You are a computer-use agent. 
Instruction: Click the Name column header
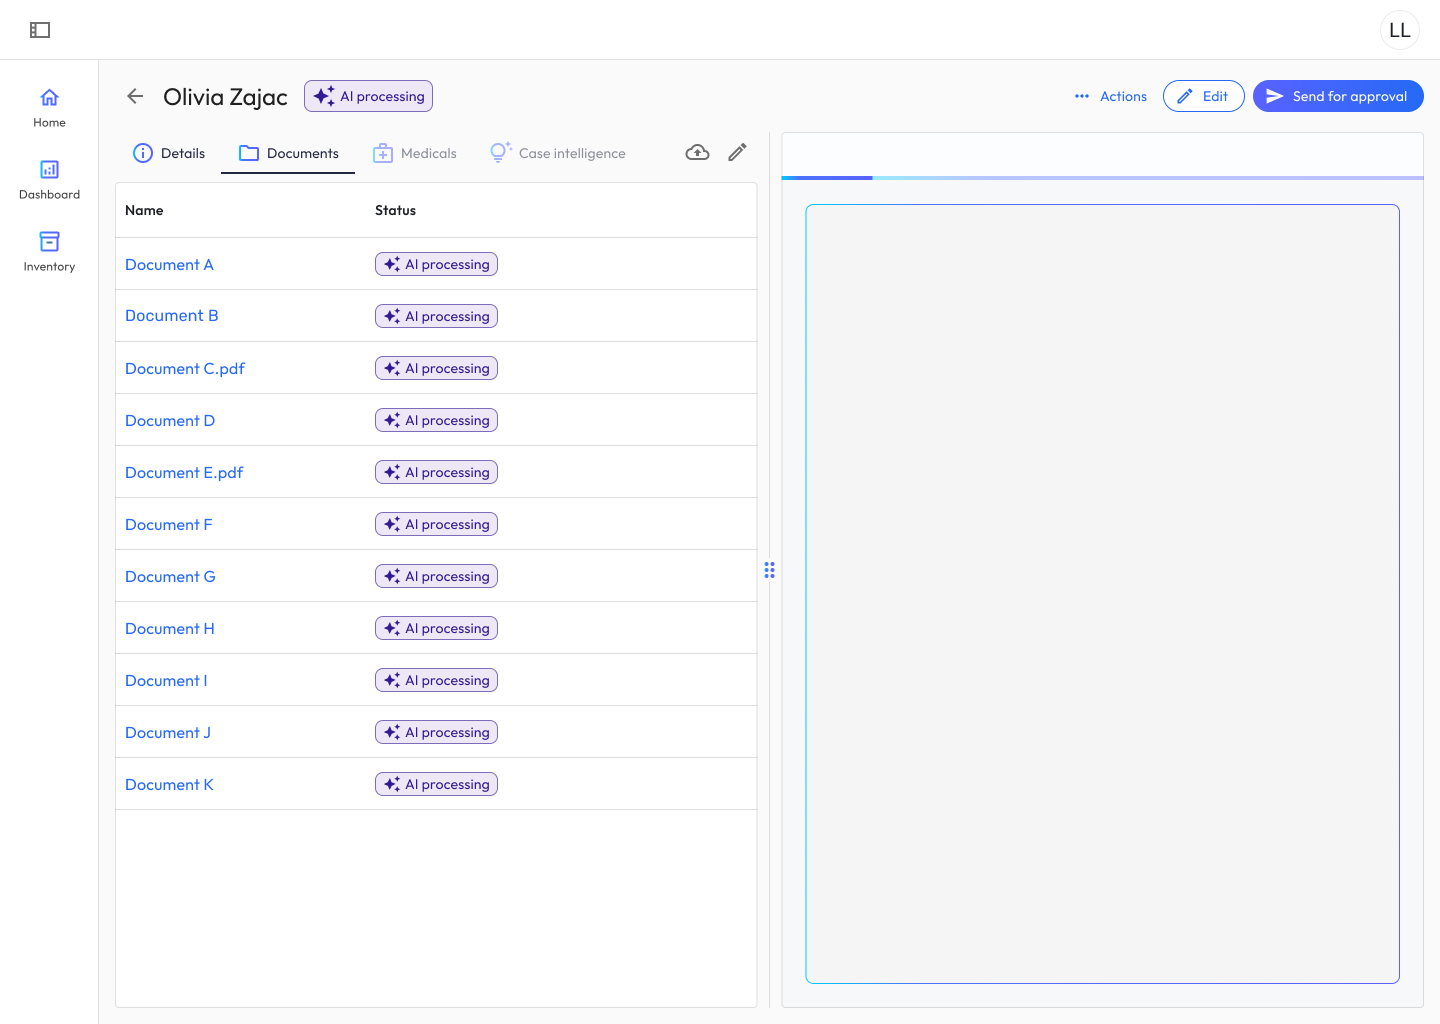[144, 210]
